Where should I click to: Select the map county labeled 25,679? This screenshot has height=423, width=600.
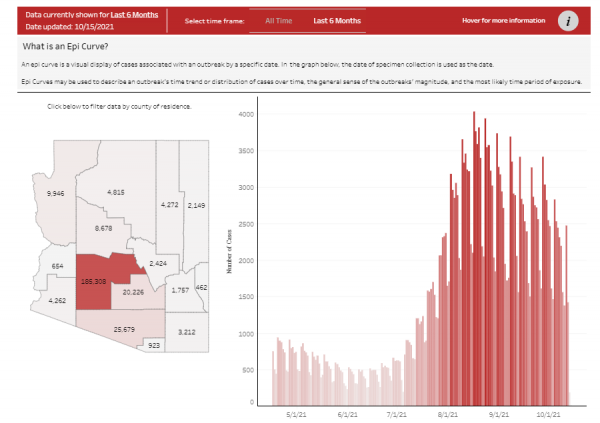pos(123,329)
